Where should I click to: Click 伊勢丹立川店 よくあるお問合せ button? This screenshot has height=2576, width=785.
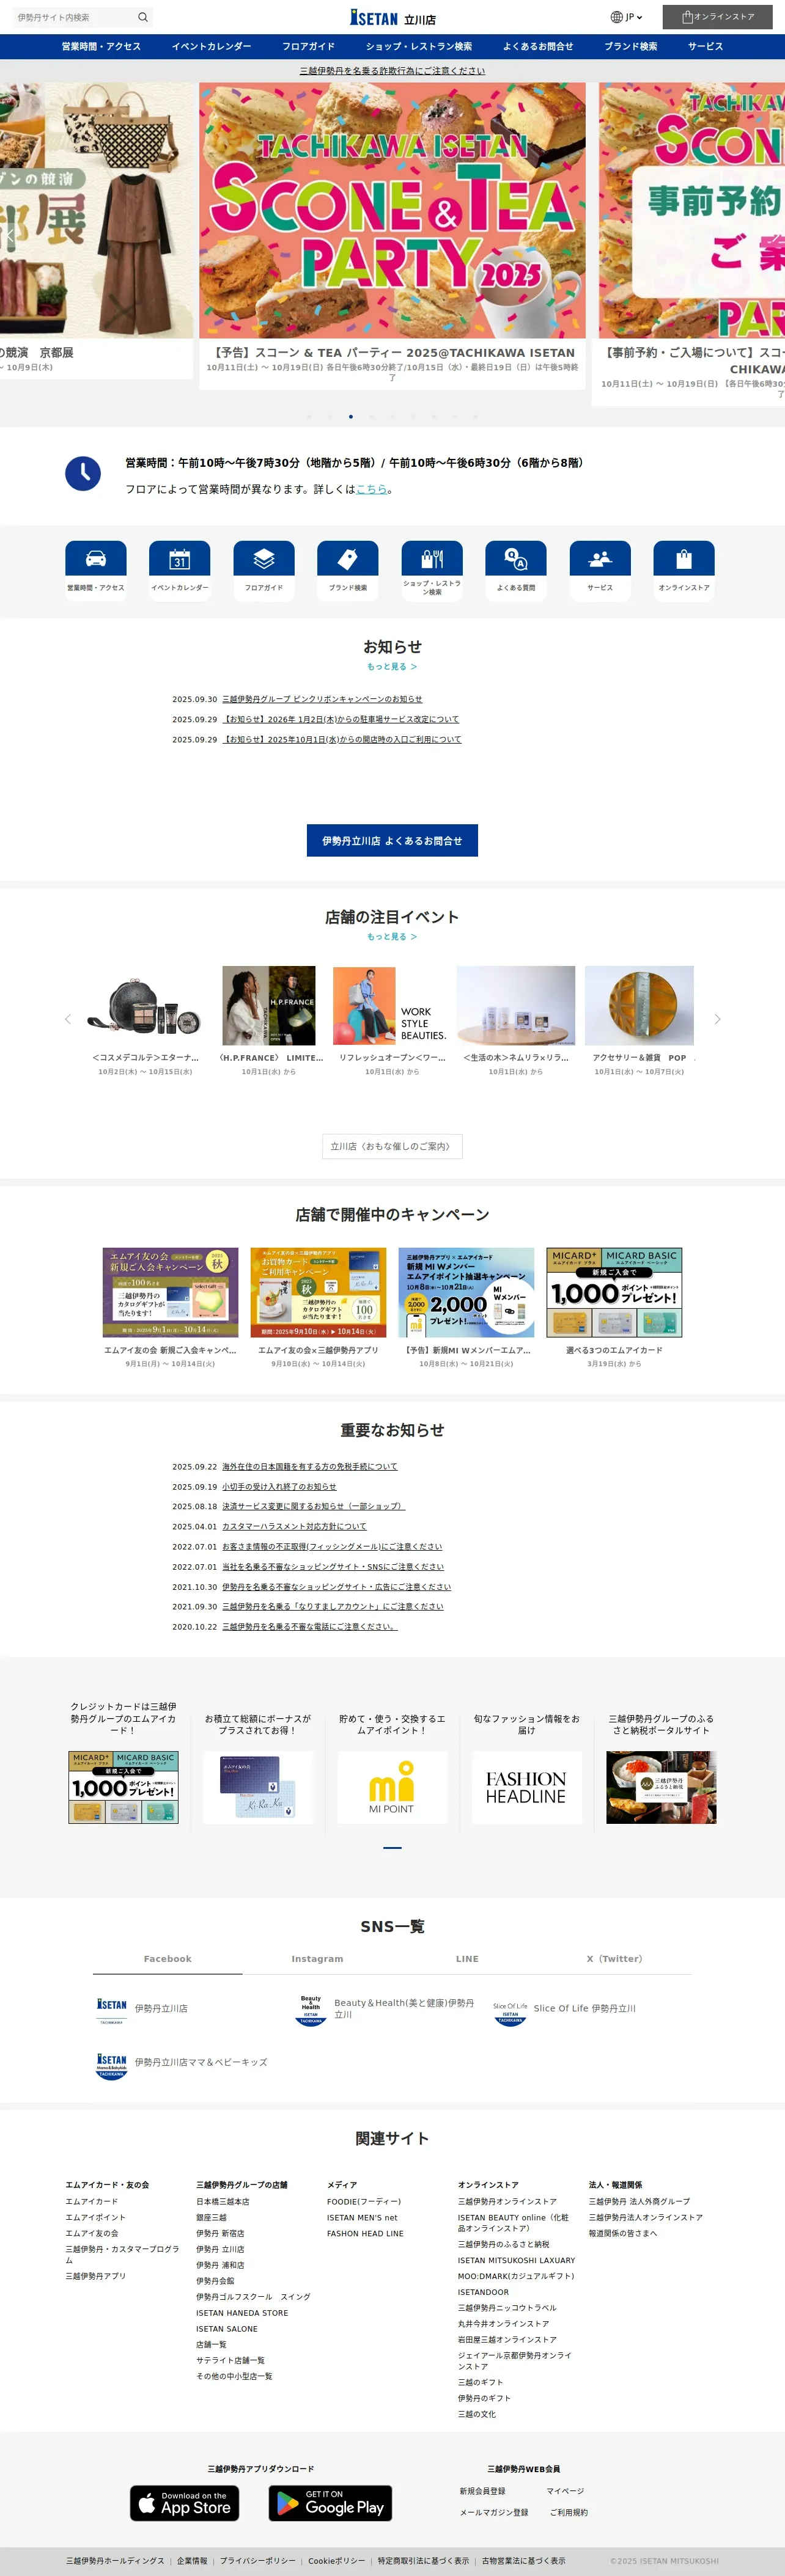[392, 840]
